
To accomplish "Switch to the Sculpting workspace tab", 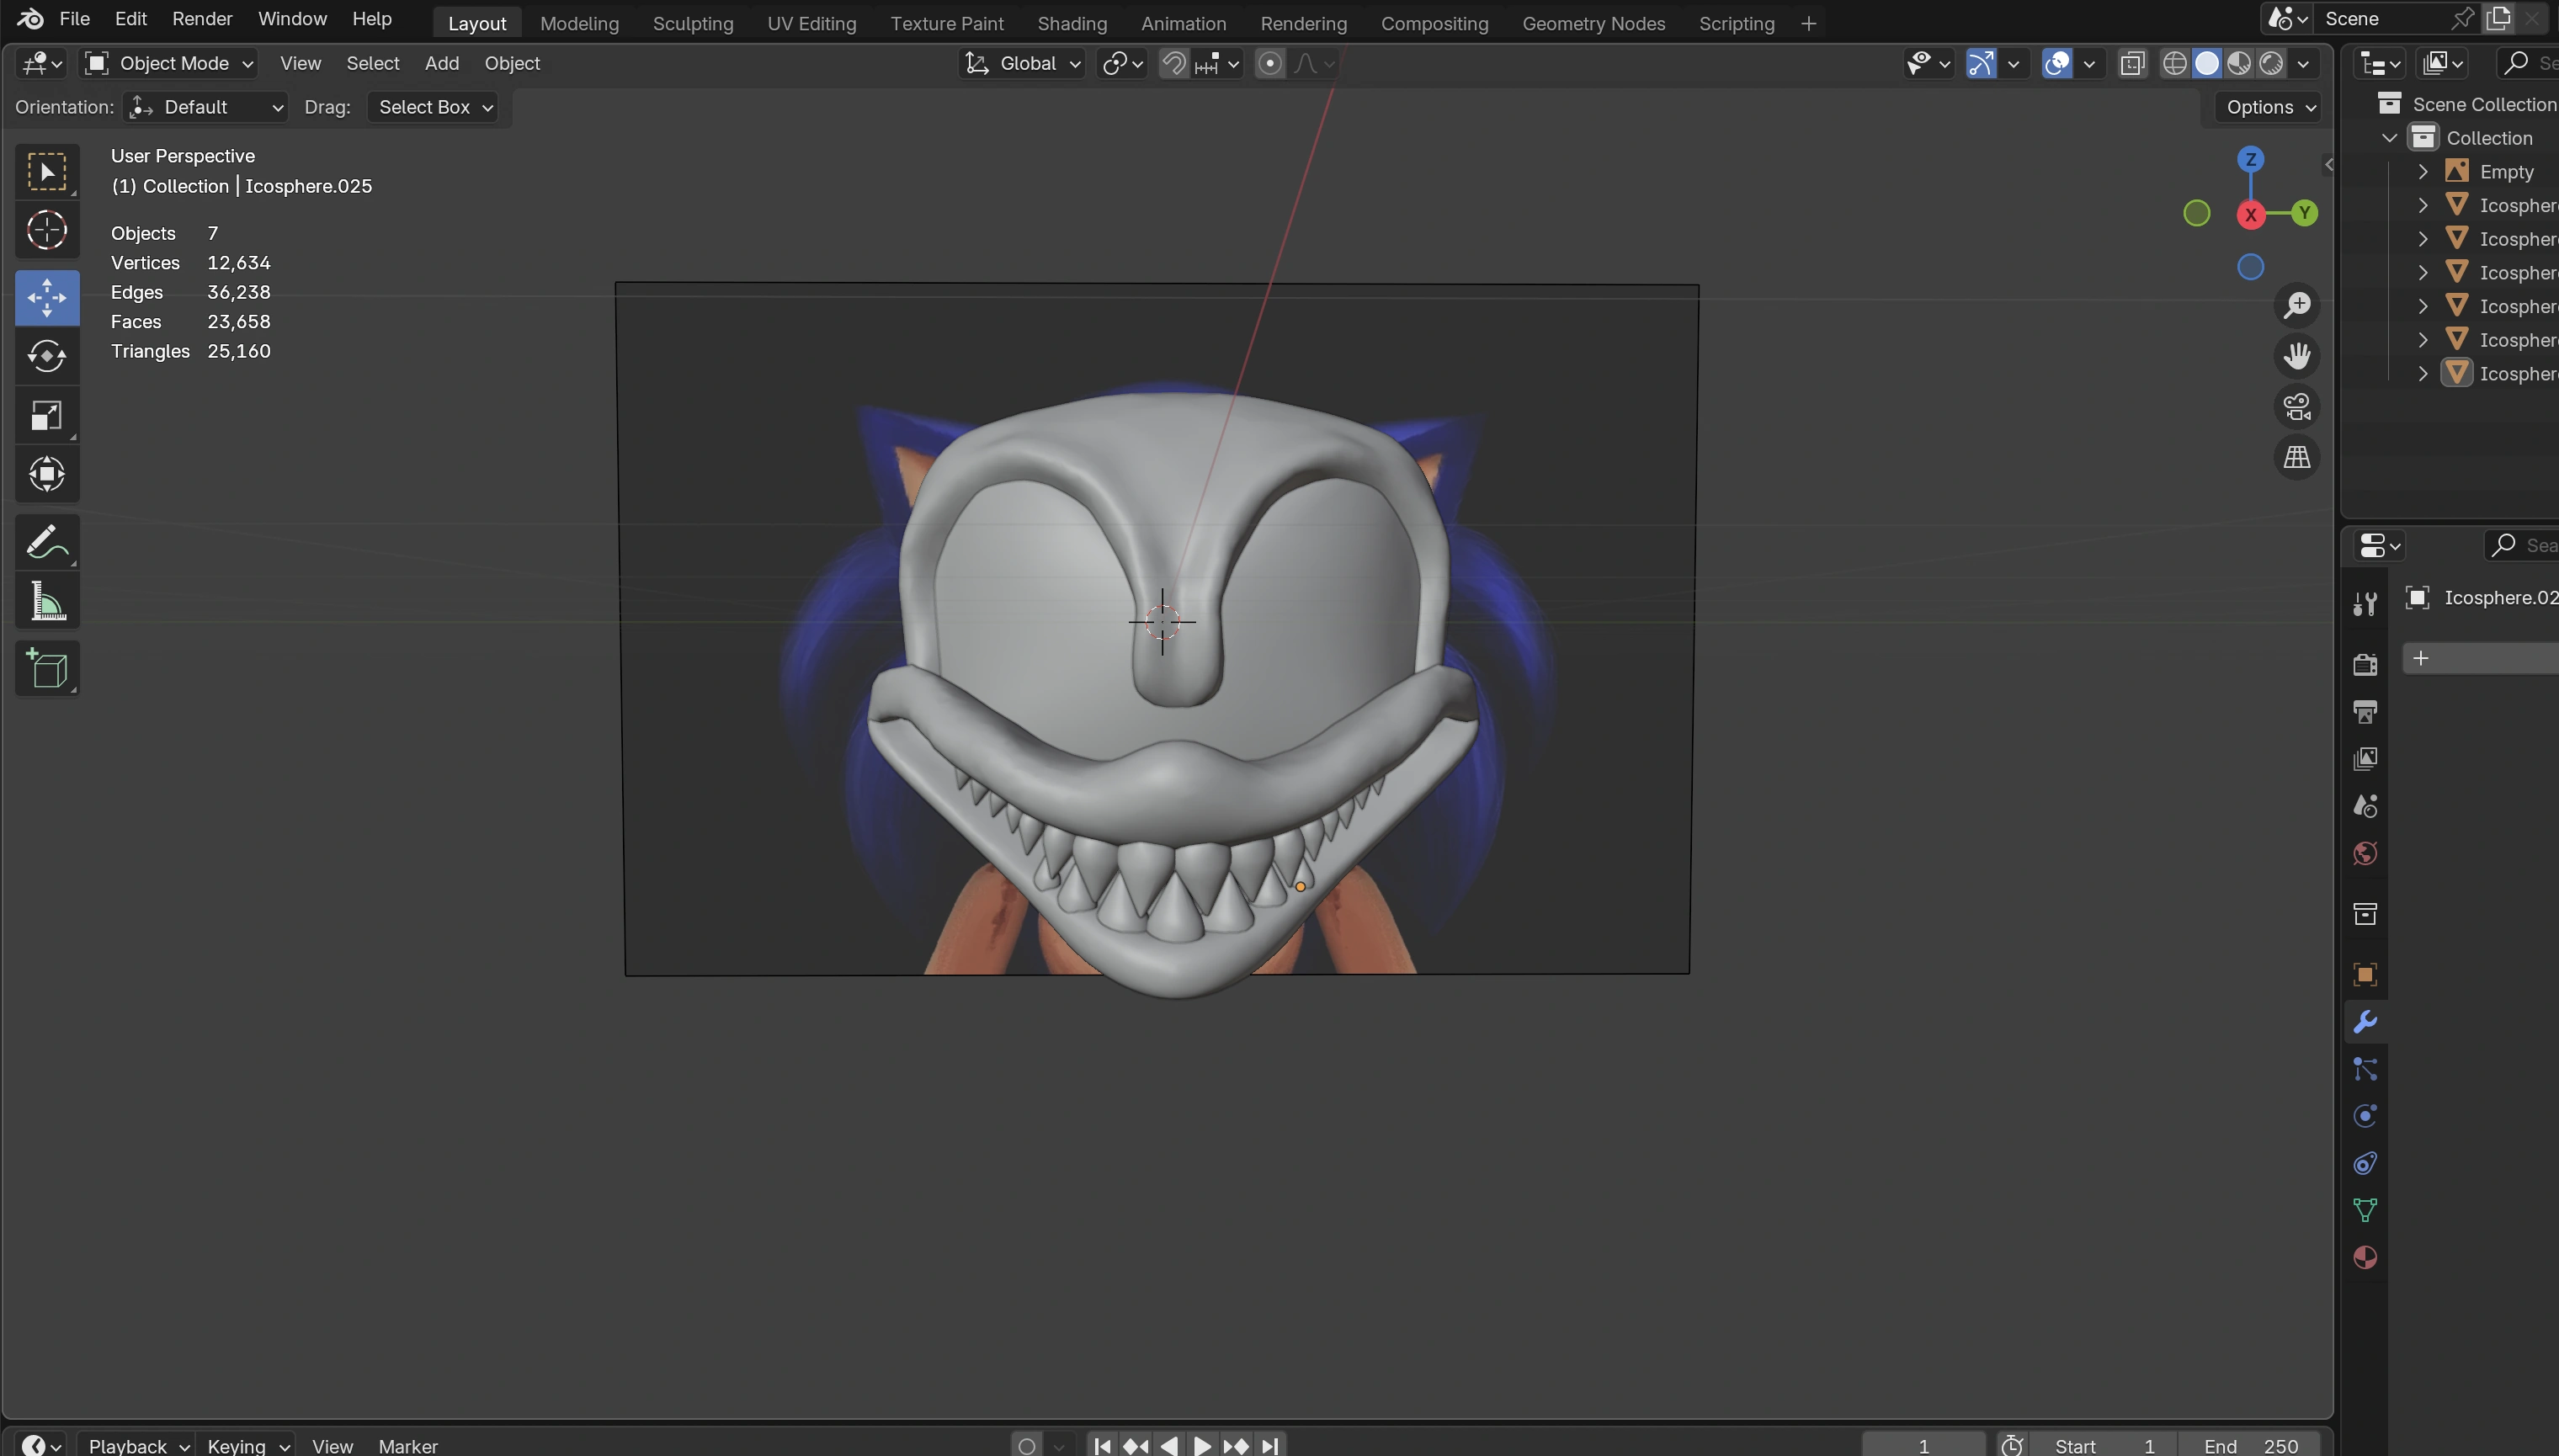I will 692,23.
